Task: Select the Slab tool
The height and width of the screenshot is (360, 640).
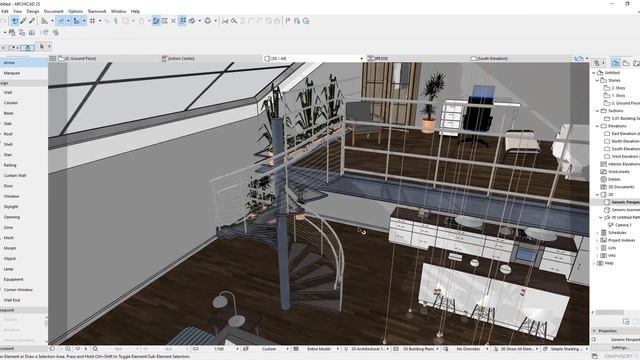Action: pos(8,124)
